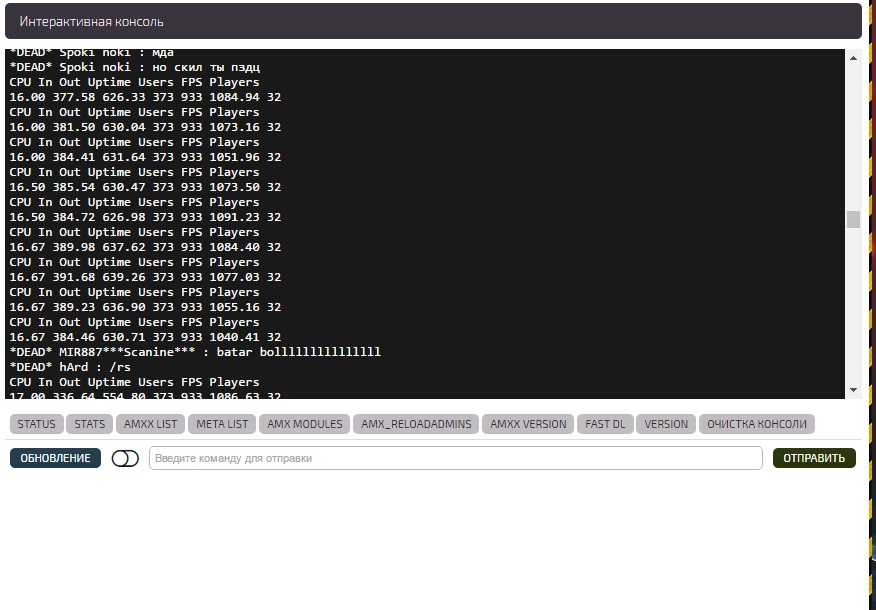
Task: Click the FAST DL button
Action: tap(605, 424)
